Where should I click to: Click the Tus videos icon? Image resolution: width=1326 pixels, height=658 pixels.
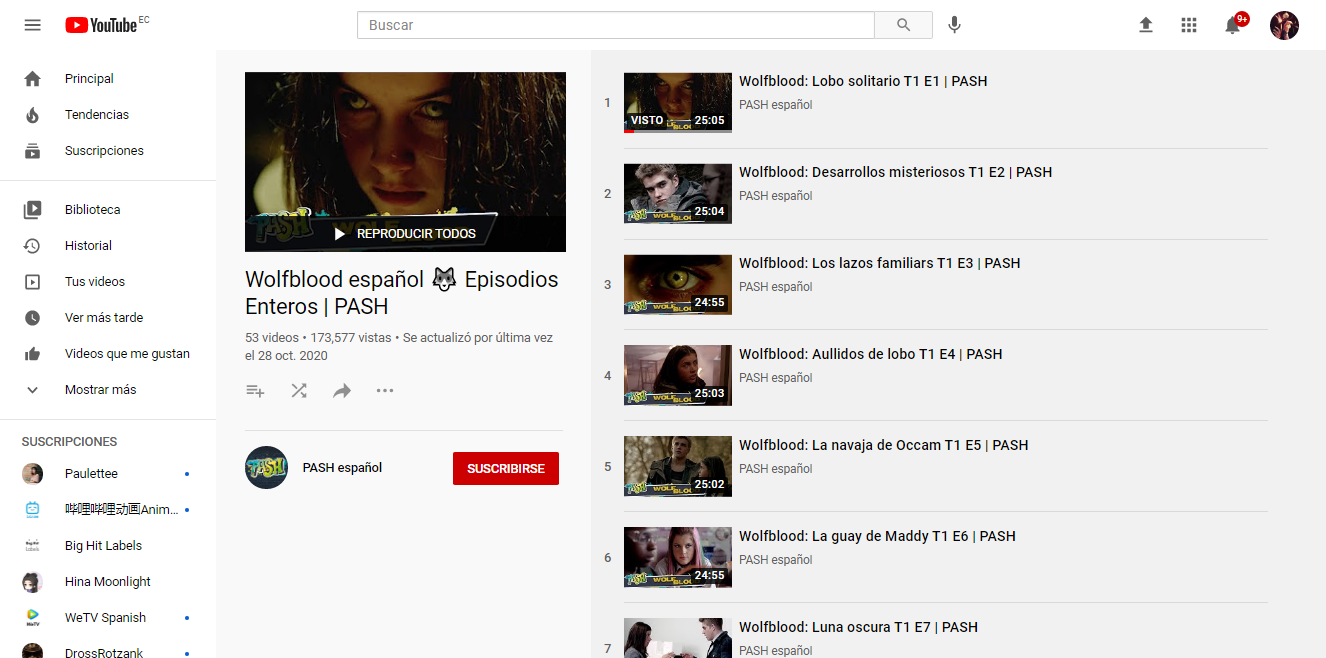coord(33,282)
